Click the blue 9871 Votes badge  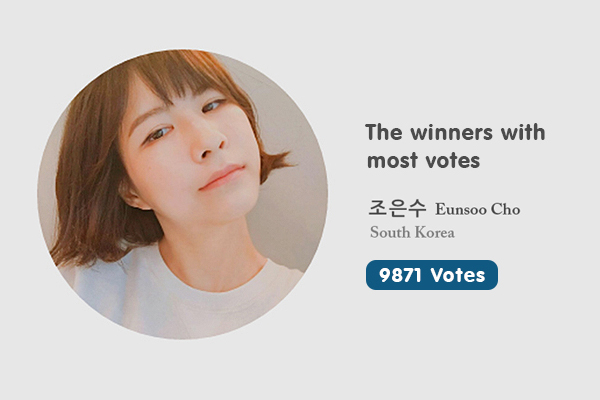coord(432,275)
